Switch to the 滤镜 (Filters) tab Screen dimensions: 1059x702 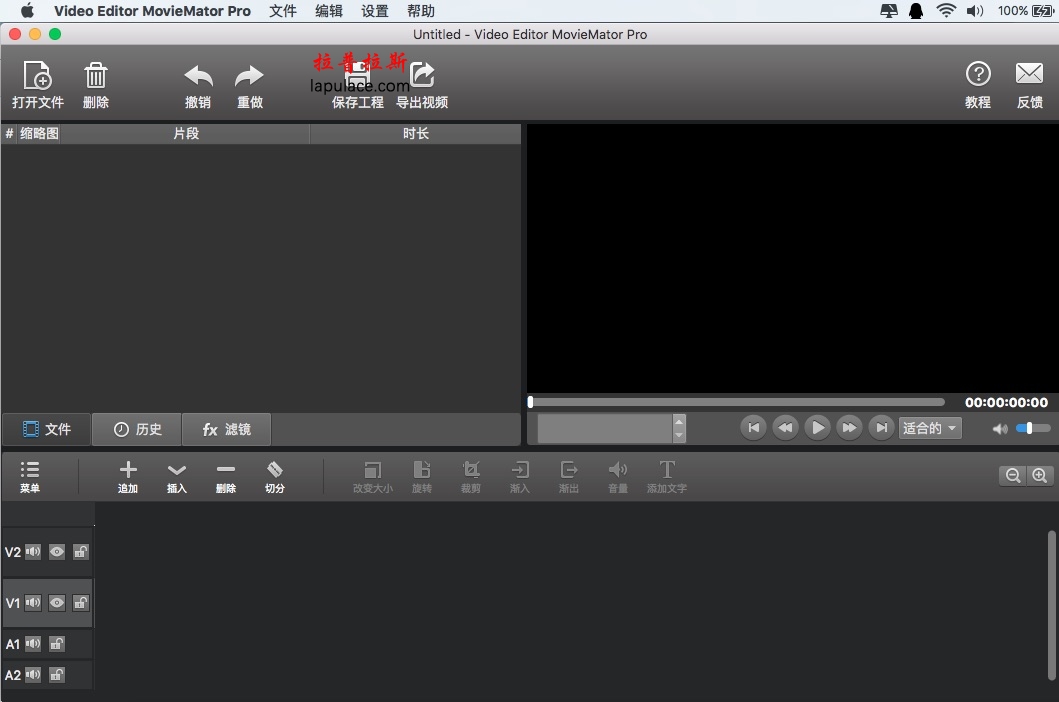(226, 429)
